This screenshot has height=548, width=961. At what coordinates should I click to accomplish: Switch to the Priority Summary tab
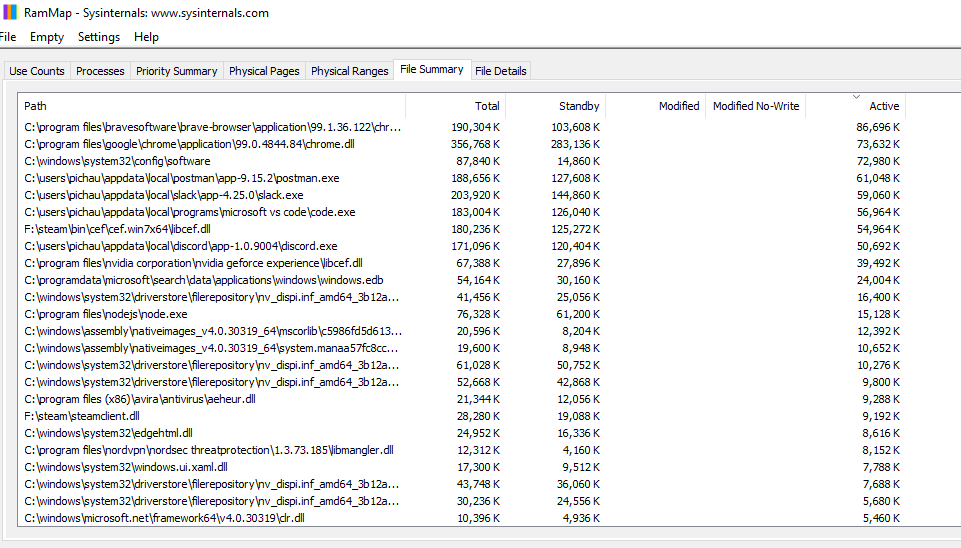177,71
